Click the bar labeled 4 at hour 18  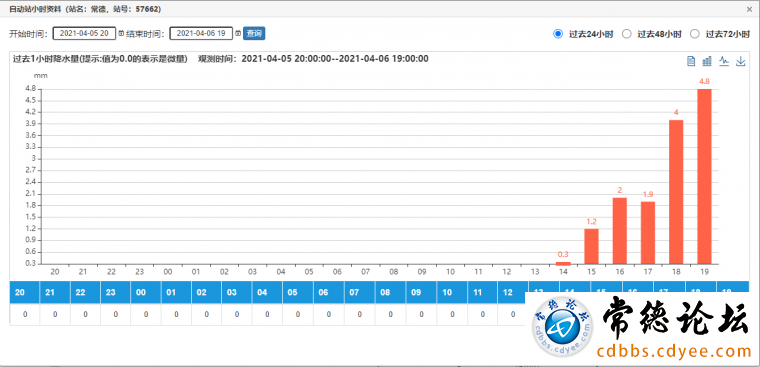[676, 192]
